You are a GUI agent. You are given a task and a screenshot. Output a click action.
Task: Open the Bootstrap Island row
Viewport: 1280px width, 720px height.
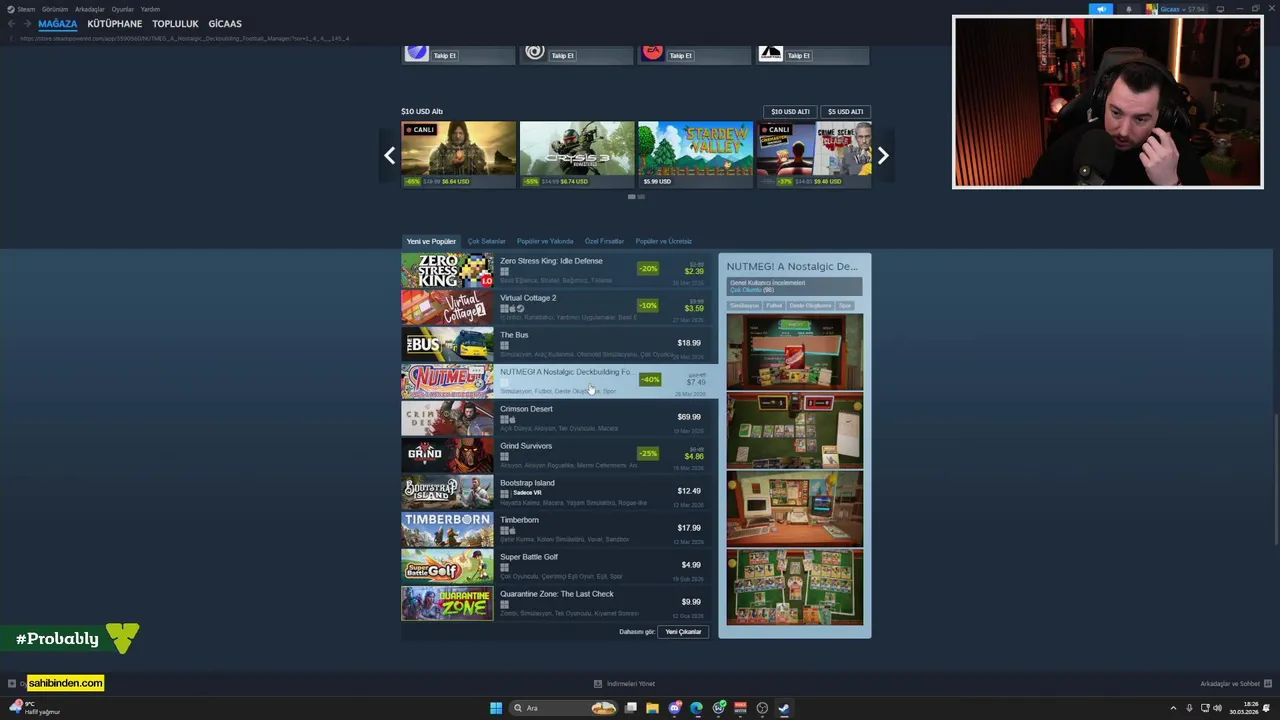[555, 492]
